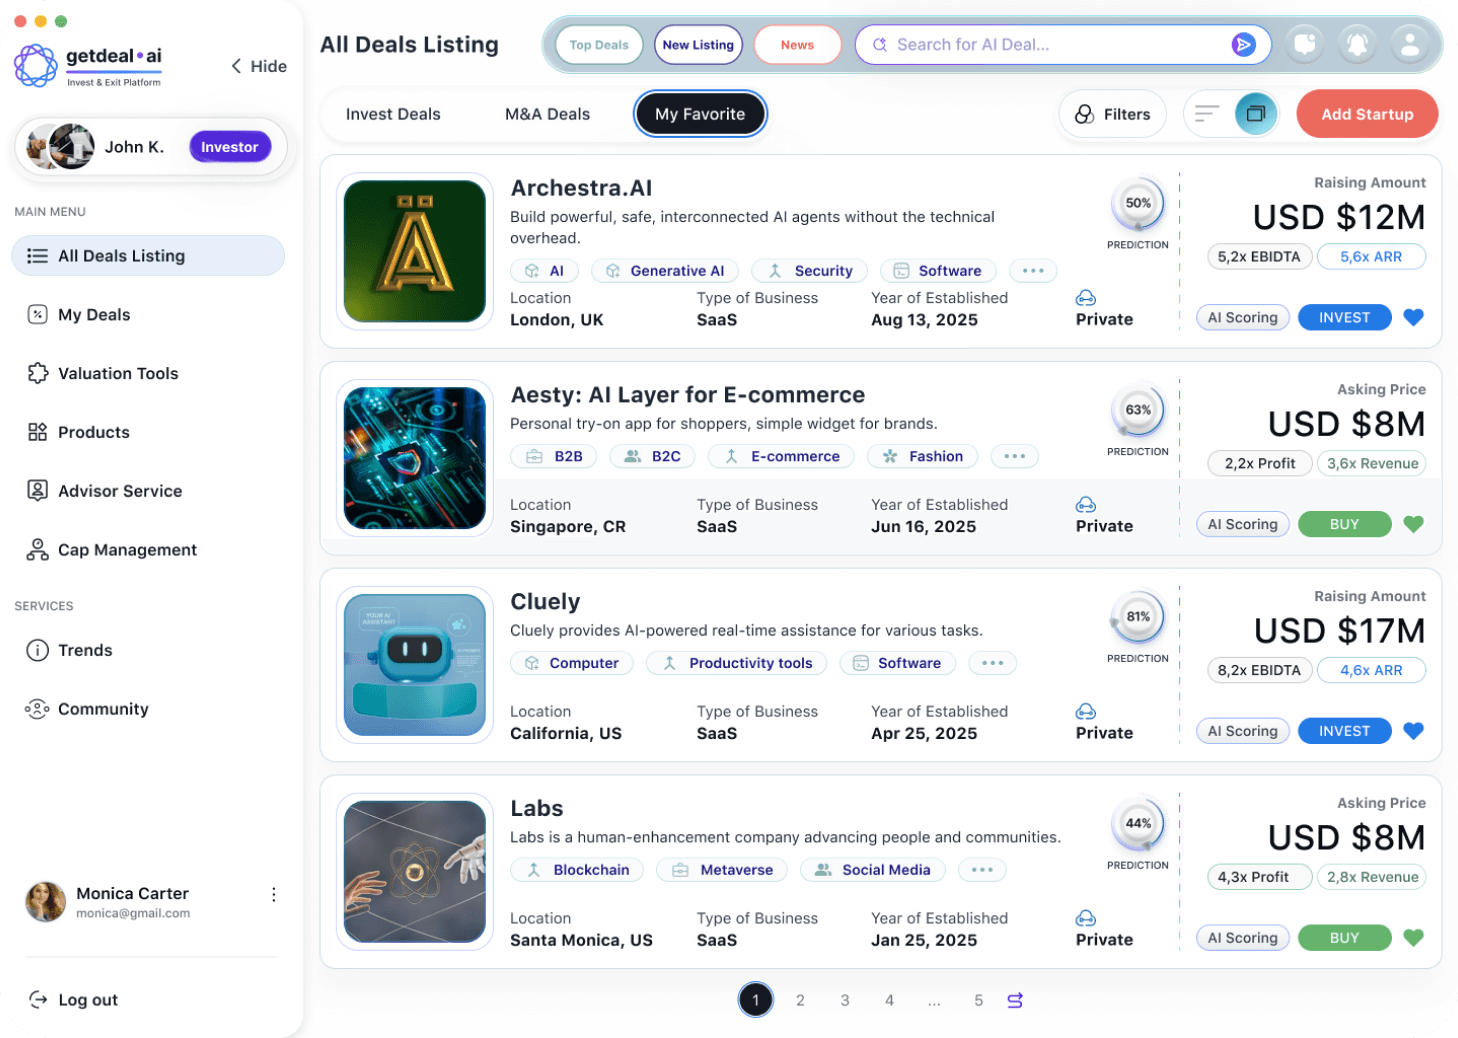Open AI Scoring for Archestra.AI
This screenshot has width=1458, height=1038.
[x=1243, y=317]
